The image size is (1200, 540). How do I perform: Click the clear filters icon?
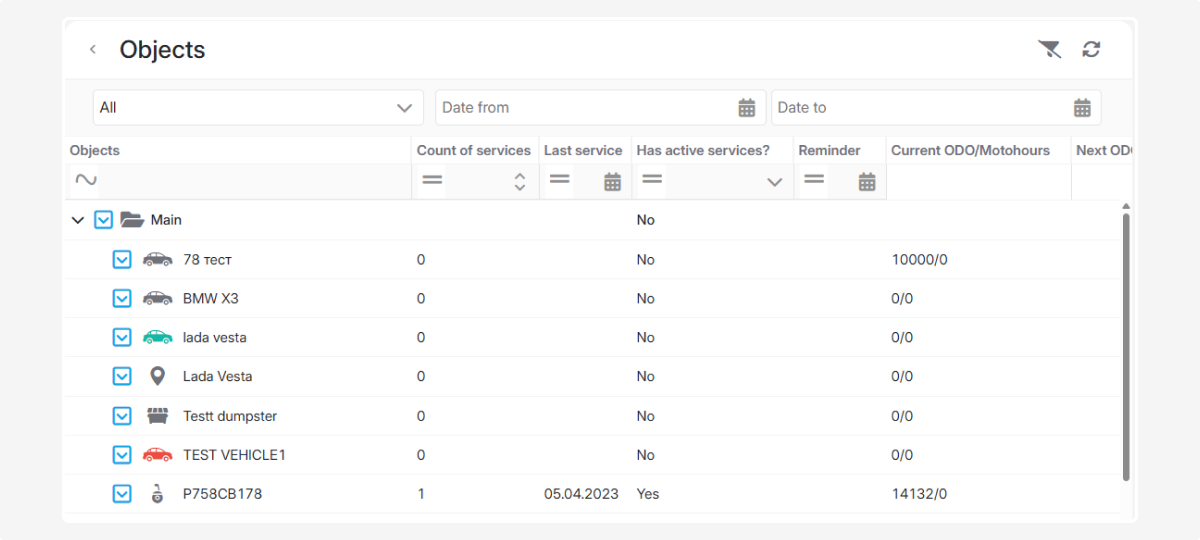click(1049, 49)
